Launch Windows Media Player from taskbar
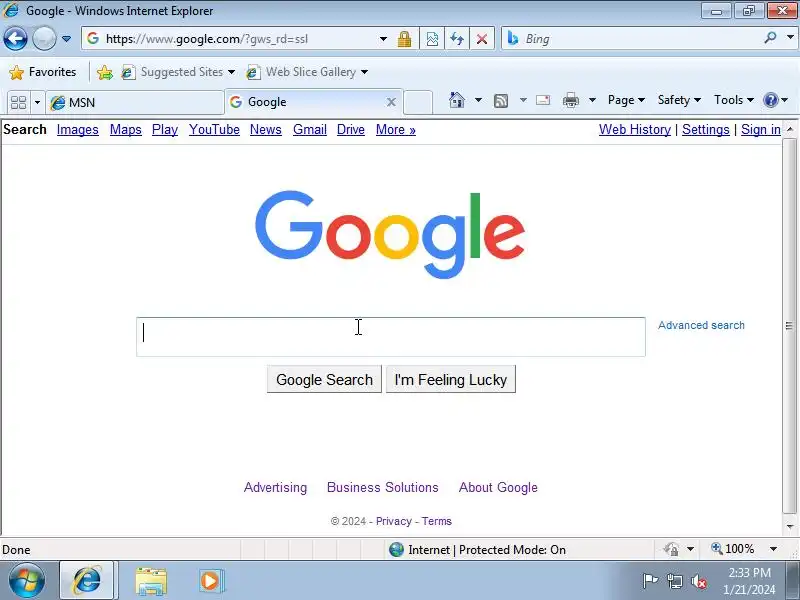Image resolution: width=800 pixels, height=600 pixels. [211, 581]
